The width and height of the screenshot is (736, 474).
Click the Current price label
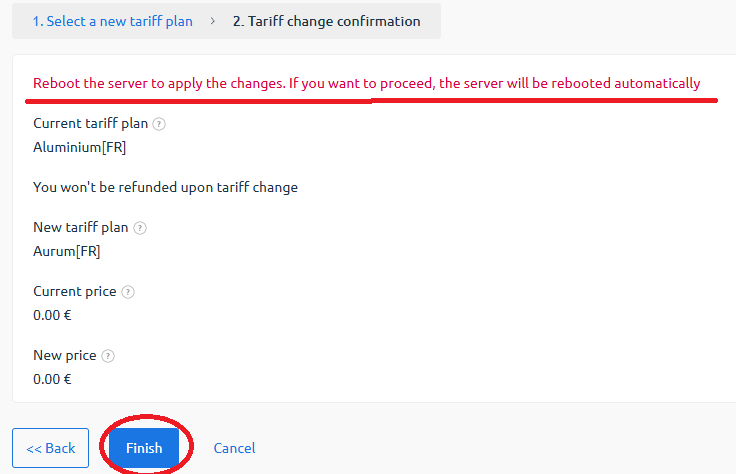tap(75, 291)
